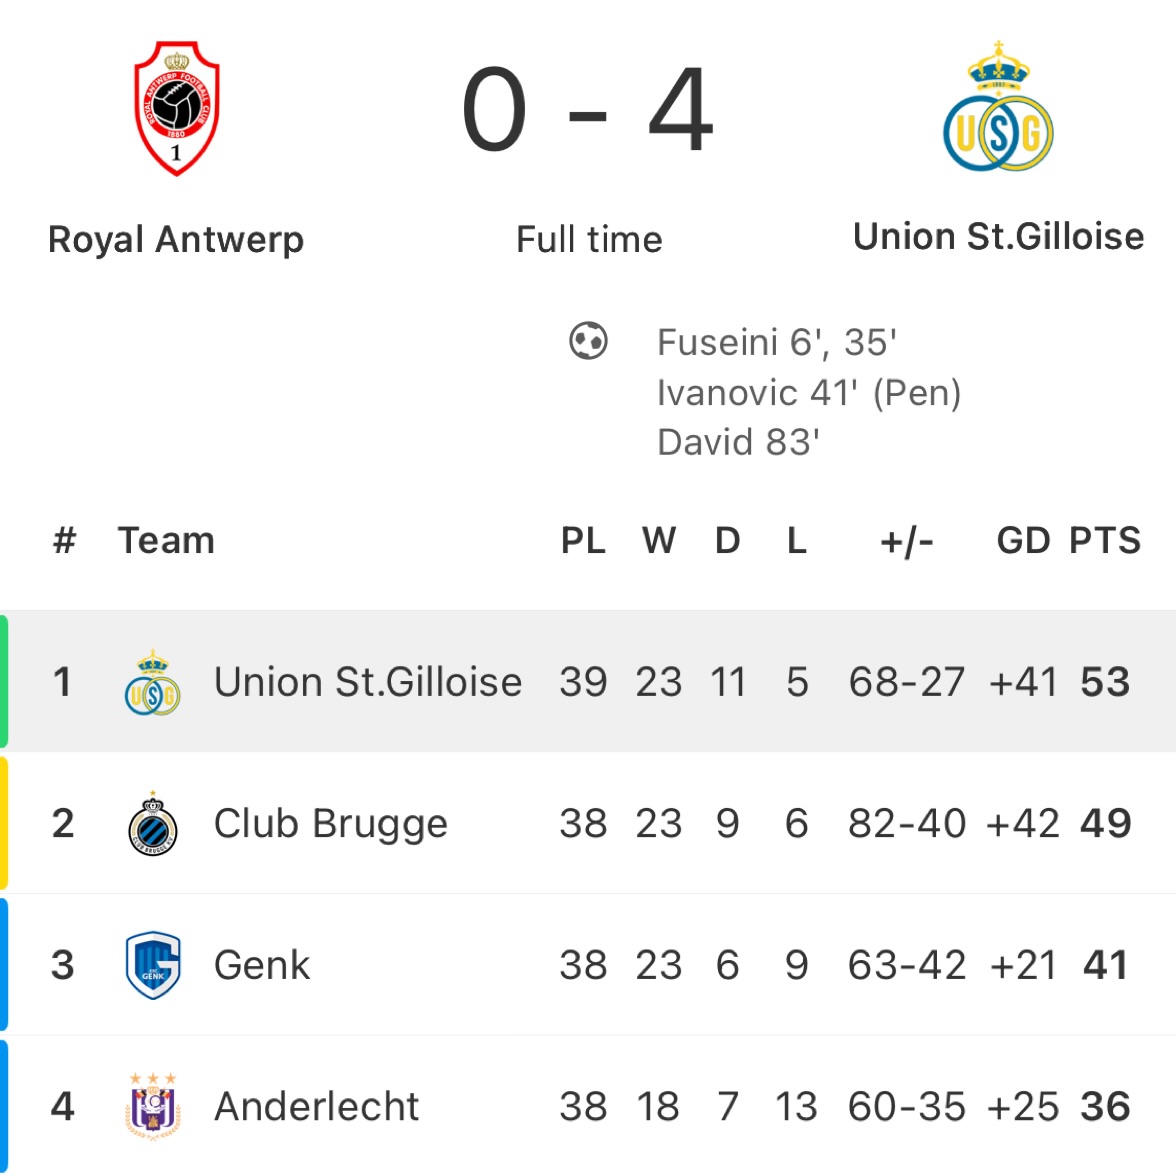Click Ivanovic 41' (Pen) goal entry
1176x1176 pixels.
809,393
